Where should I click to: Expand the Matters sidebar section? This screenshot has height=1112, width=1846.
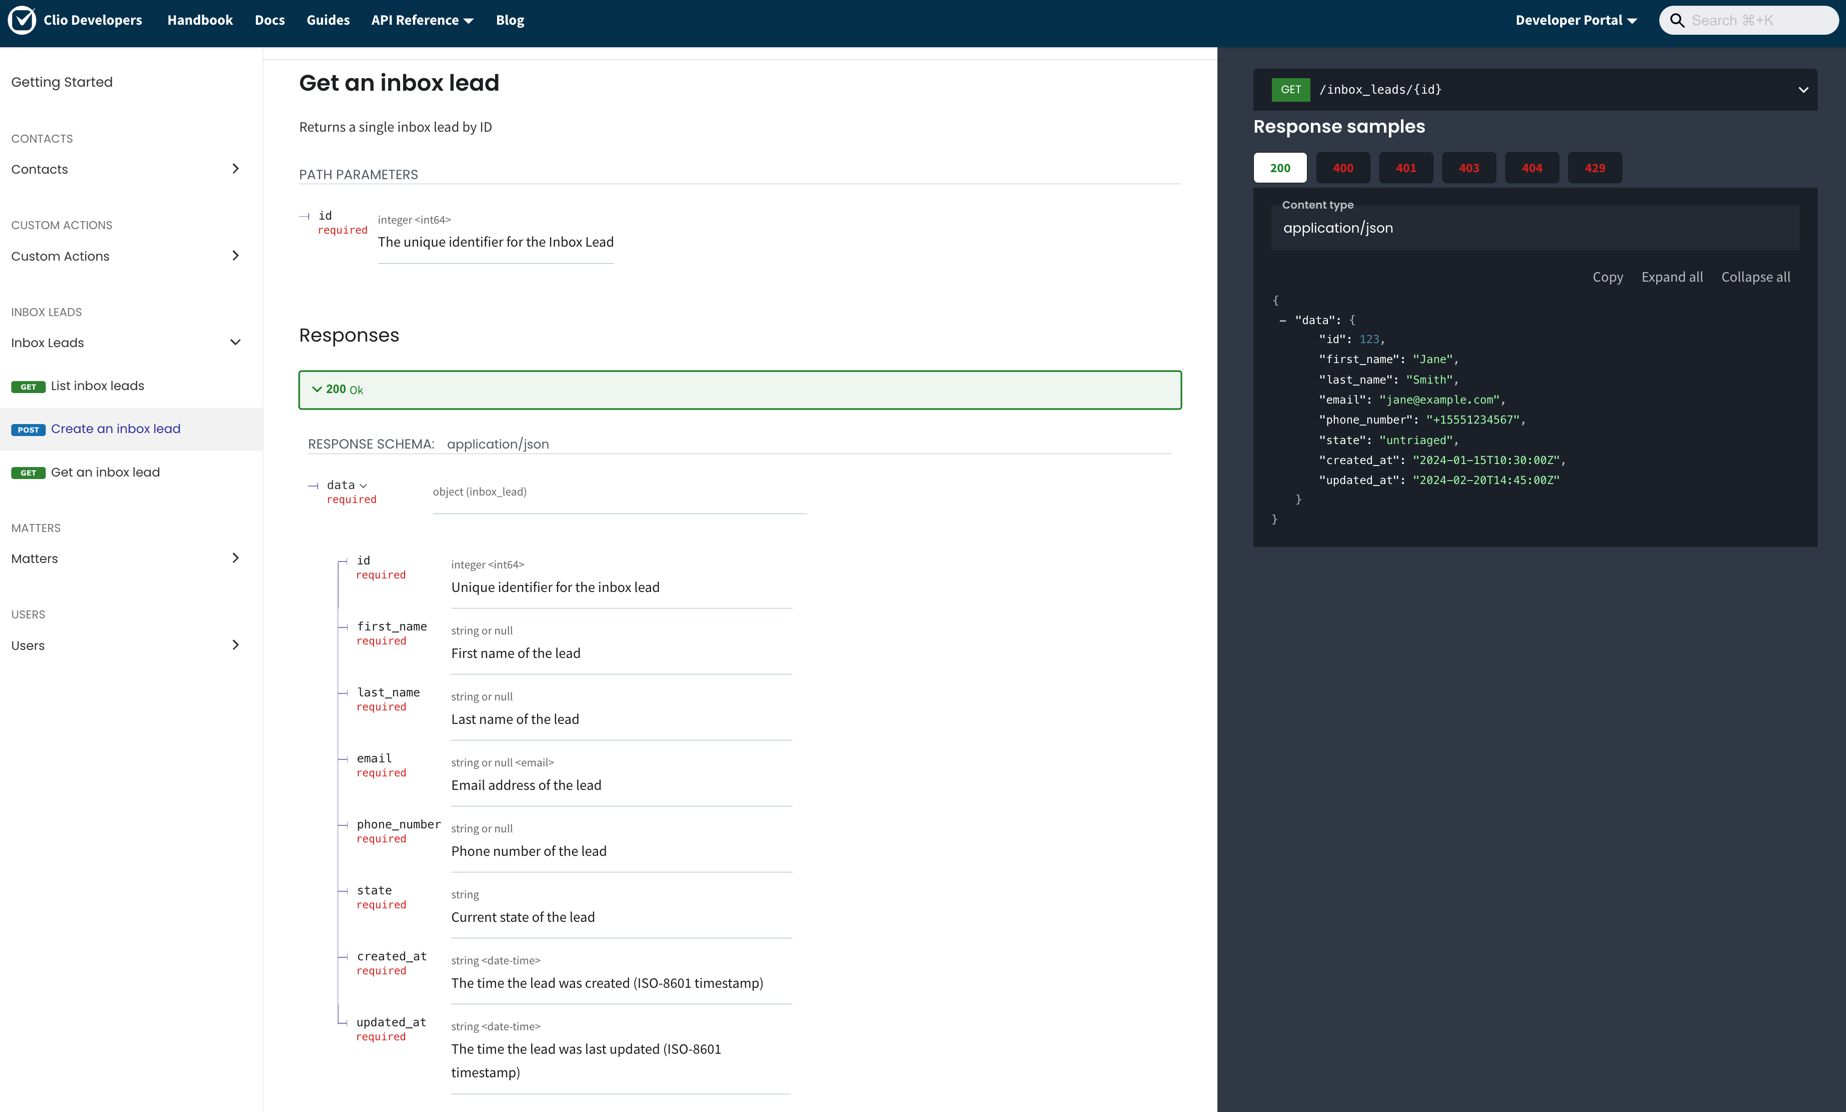pyautogui.click(x=235, y=558)
